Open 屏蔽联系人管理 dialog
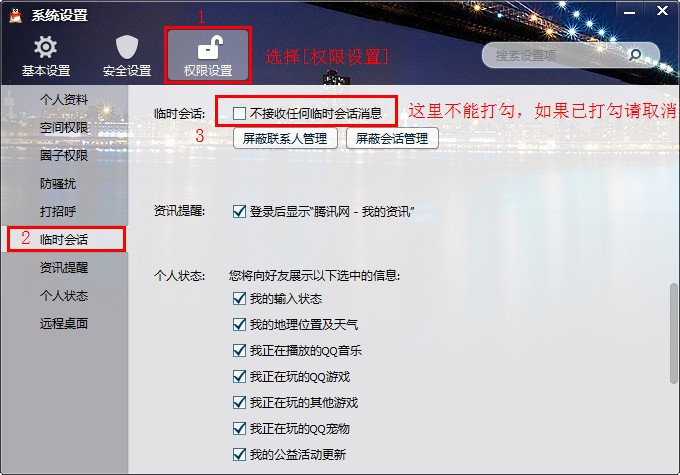 pos(285,138)
